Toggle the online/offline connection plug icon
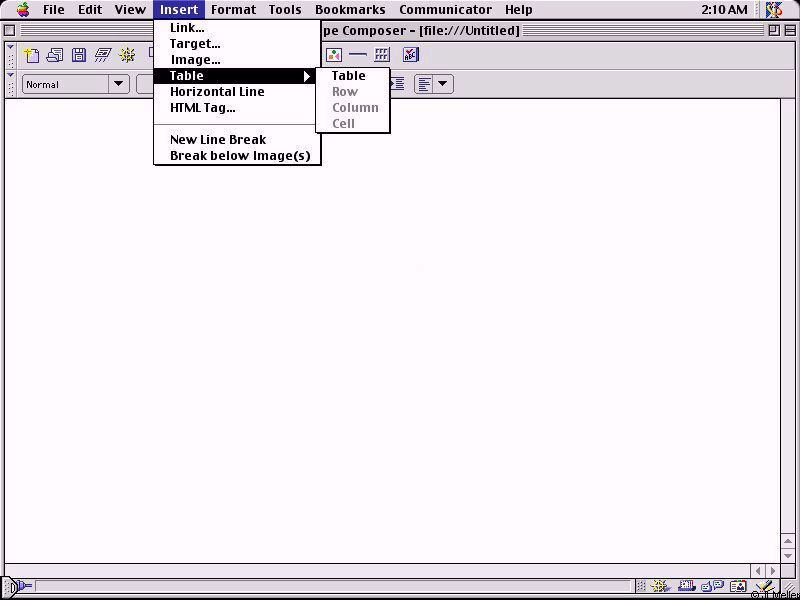This screenshot has width=800, height=600. pyautogui.click(x=19, y=587)
